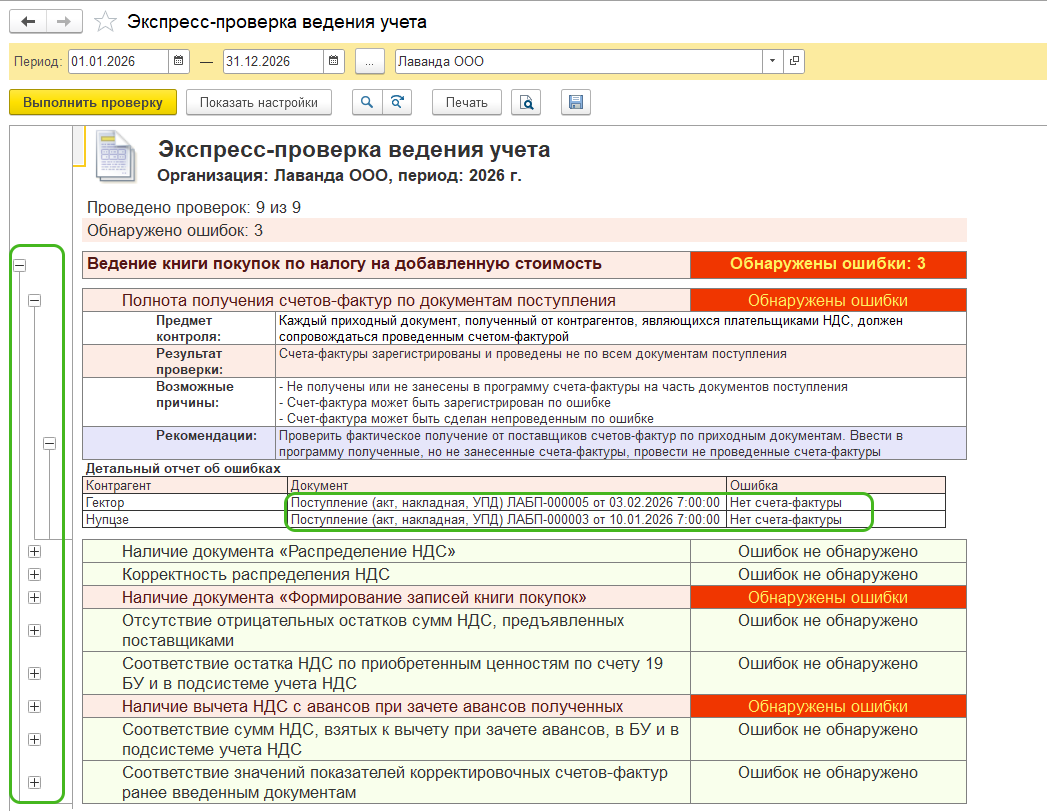1047x811 pixels.
Task: Go forward using the right arrow
Action: pyautogui.click(x=63, y=22)
